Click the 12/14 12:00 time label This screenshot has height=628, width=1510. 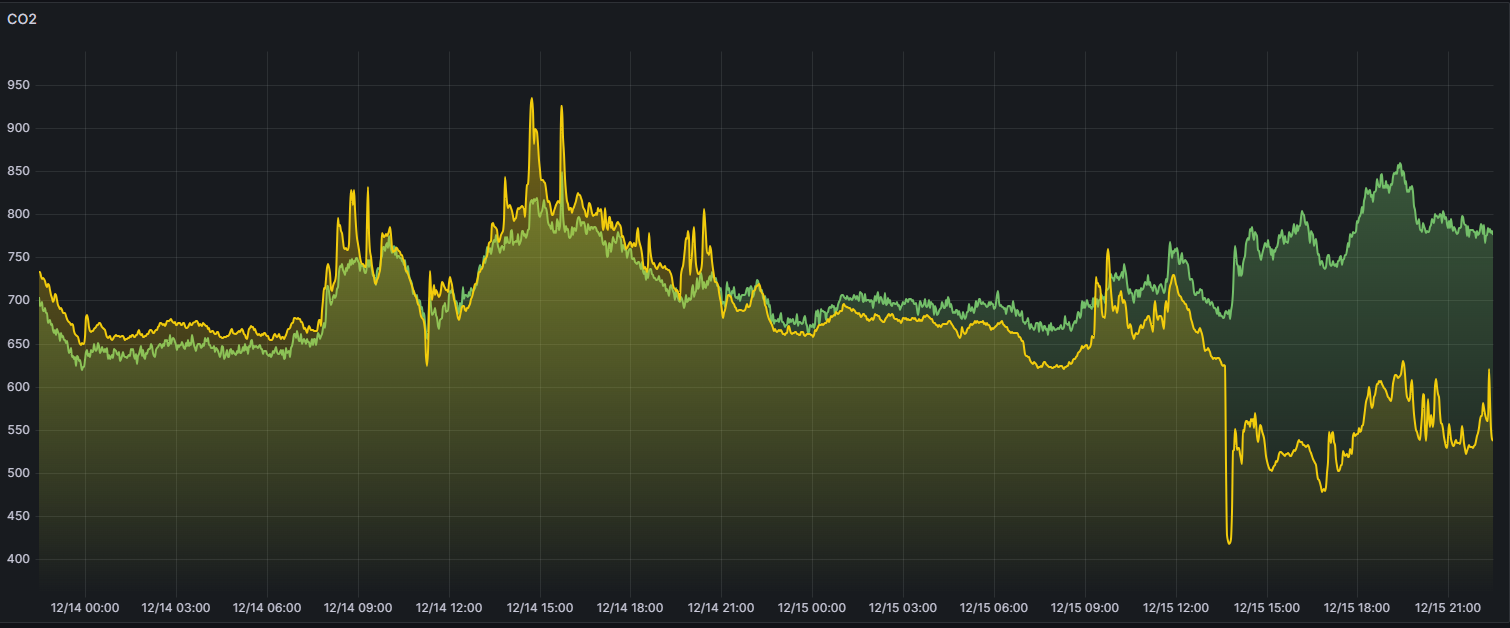tap(449, 607)
